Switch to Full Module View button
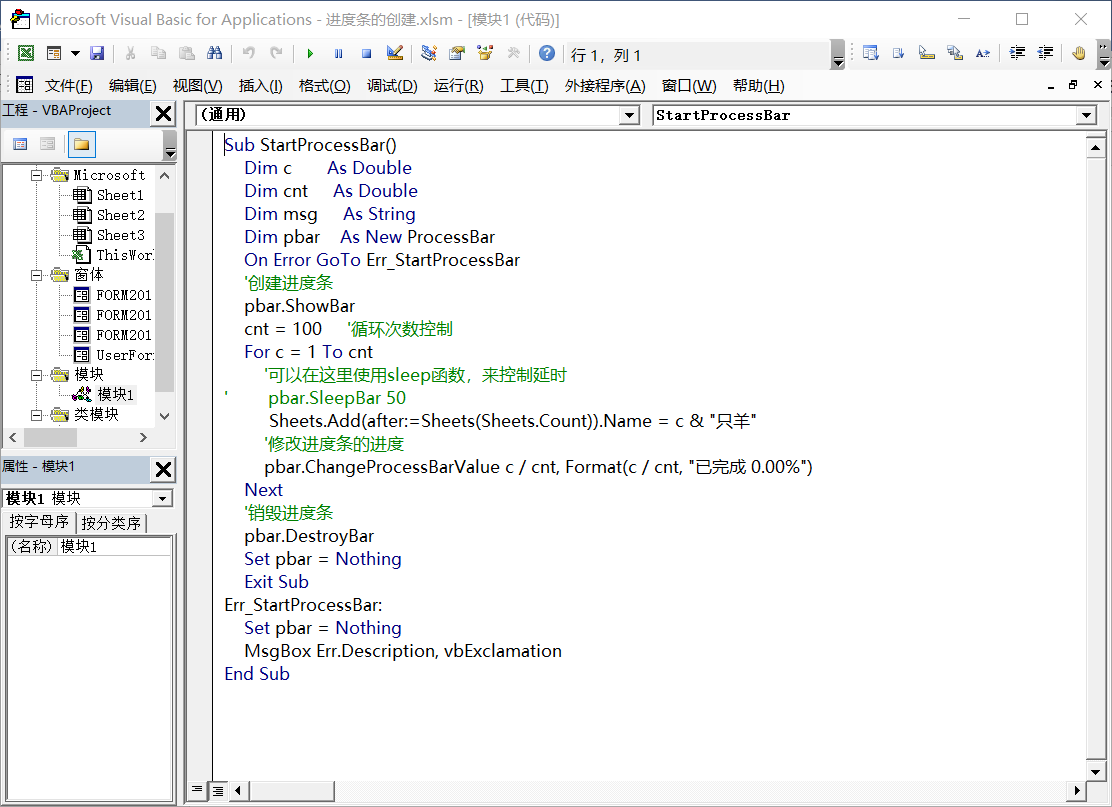 218,791
